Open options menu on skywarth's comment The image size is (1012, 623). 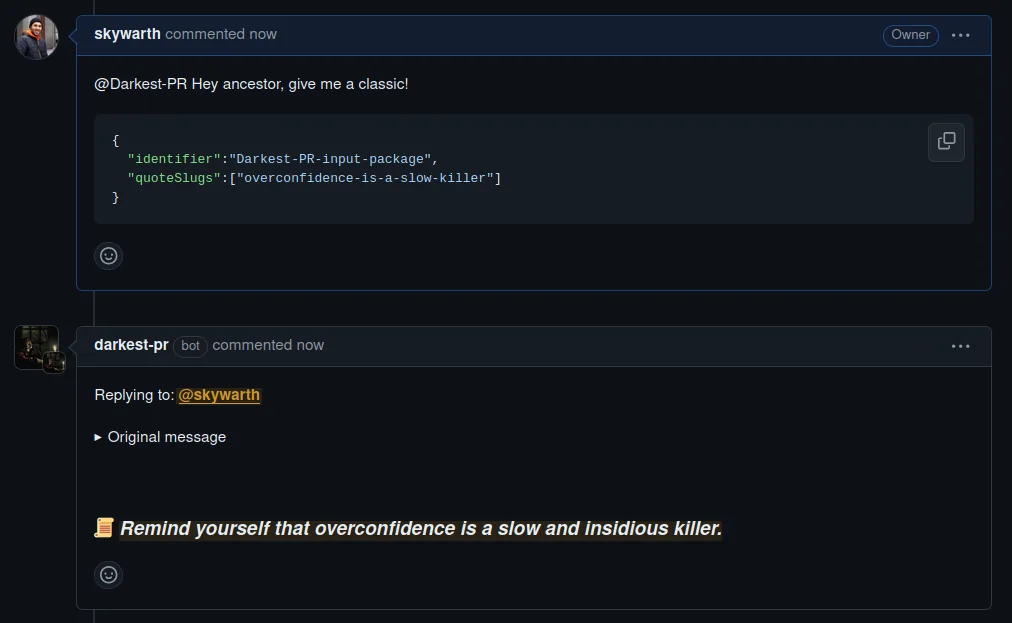pos(961,35)
